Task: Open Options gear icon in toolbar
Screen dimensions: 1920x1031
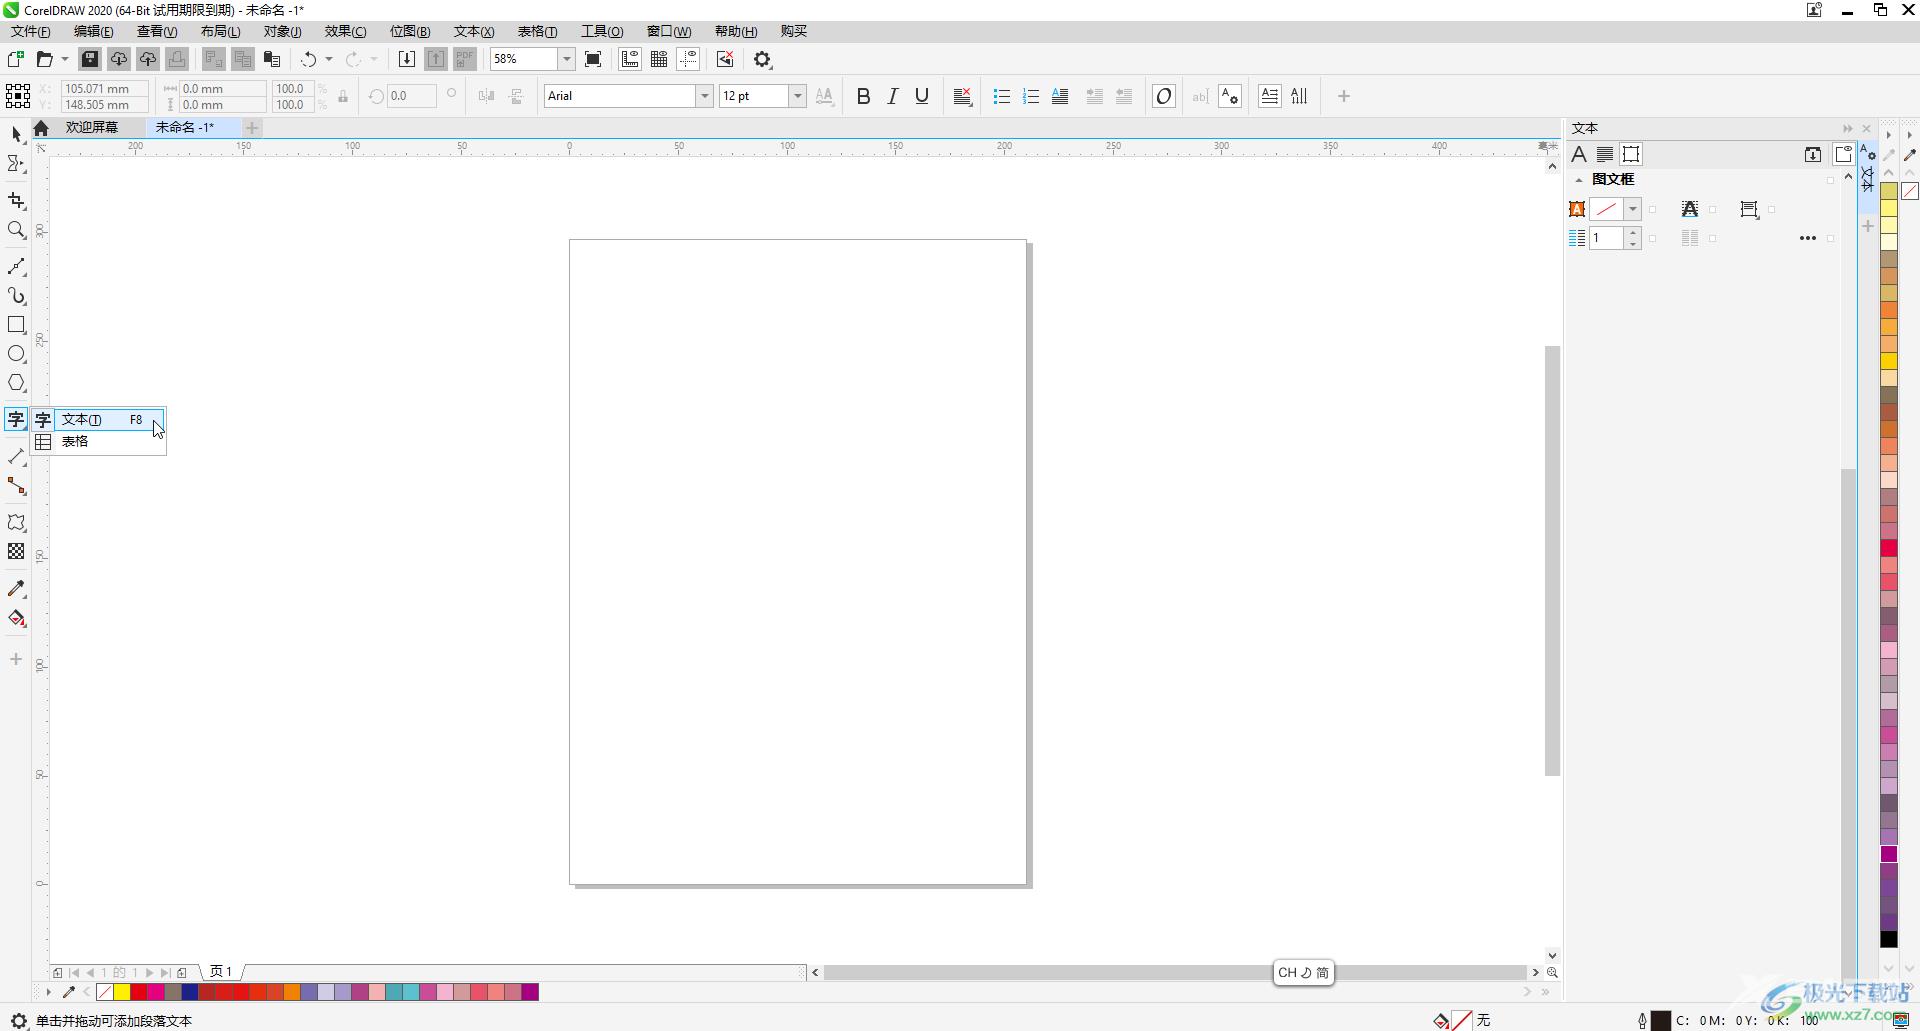Action: (x=762, y=59)
